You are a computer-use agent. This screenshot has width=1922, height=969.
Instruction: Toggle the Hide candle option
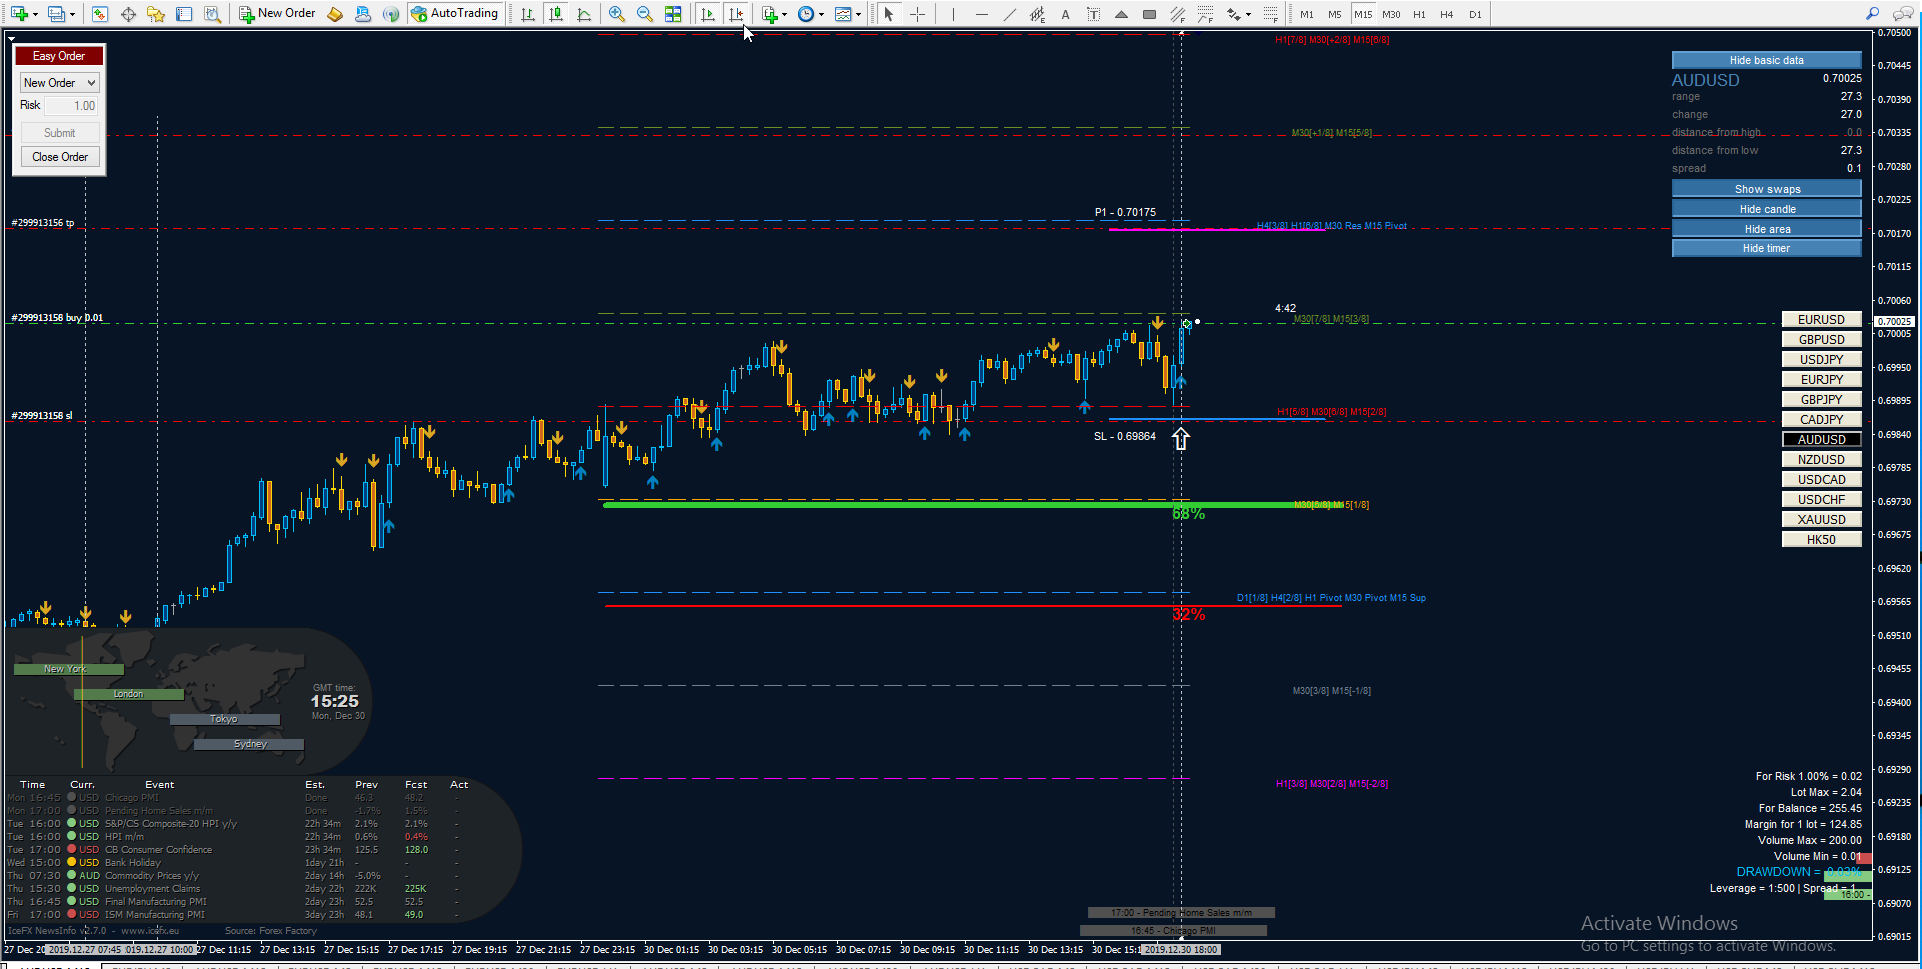coord(1767,209)
